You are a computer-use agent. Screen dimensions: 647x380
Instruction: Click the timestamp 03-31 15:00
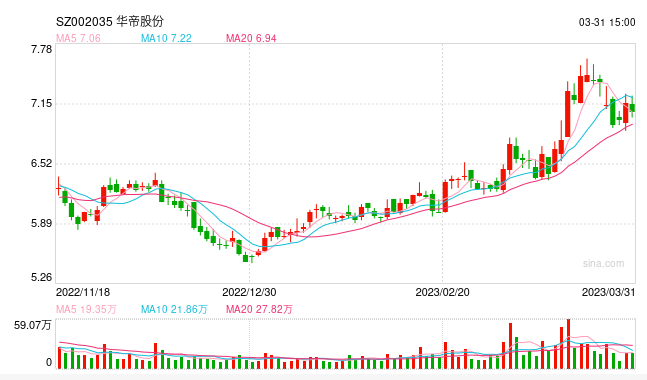(607, 22)
